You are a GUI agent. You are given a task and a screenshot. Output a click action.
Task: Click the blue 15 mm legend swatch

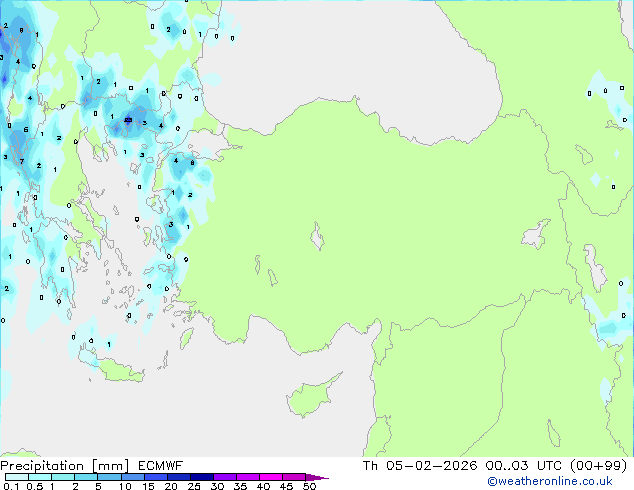[156, 477]
